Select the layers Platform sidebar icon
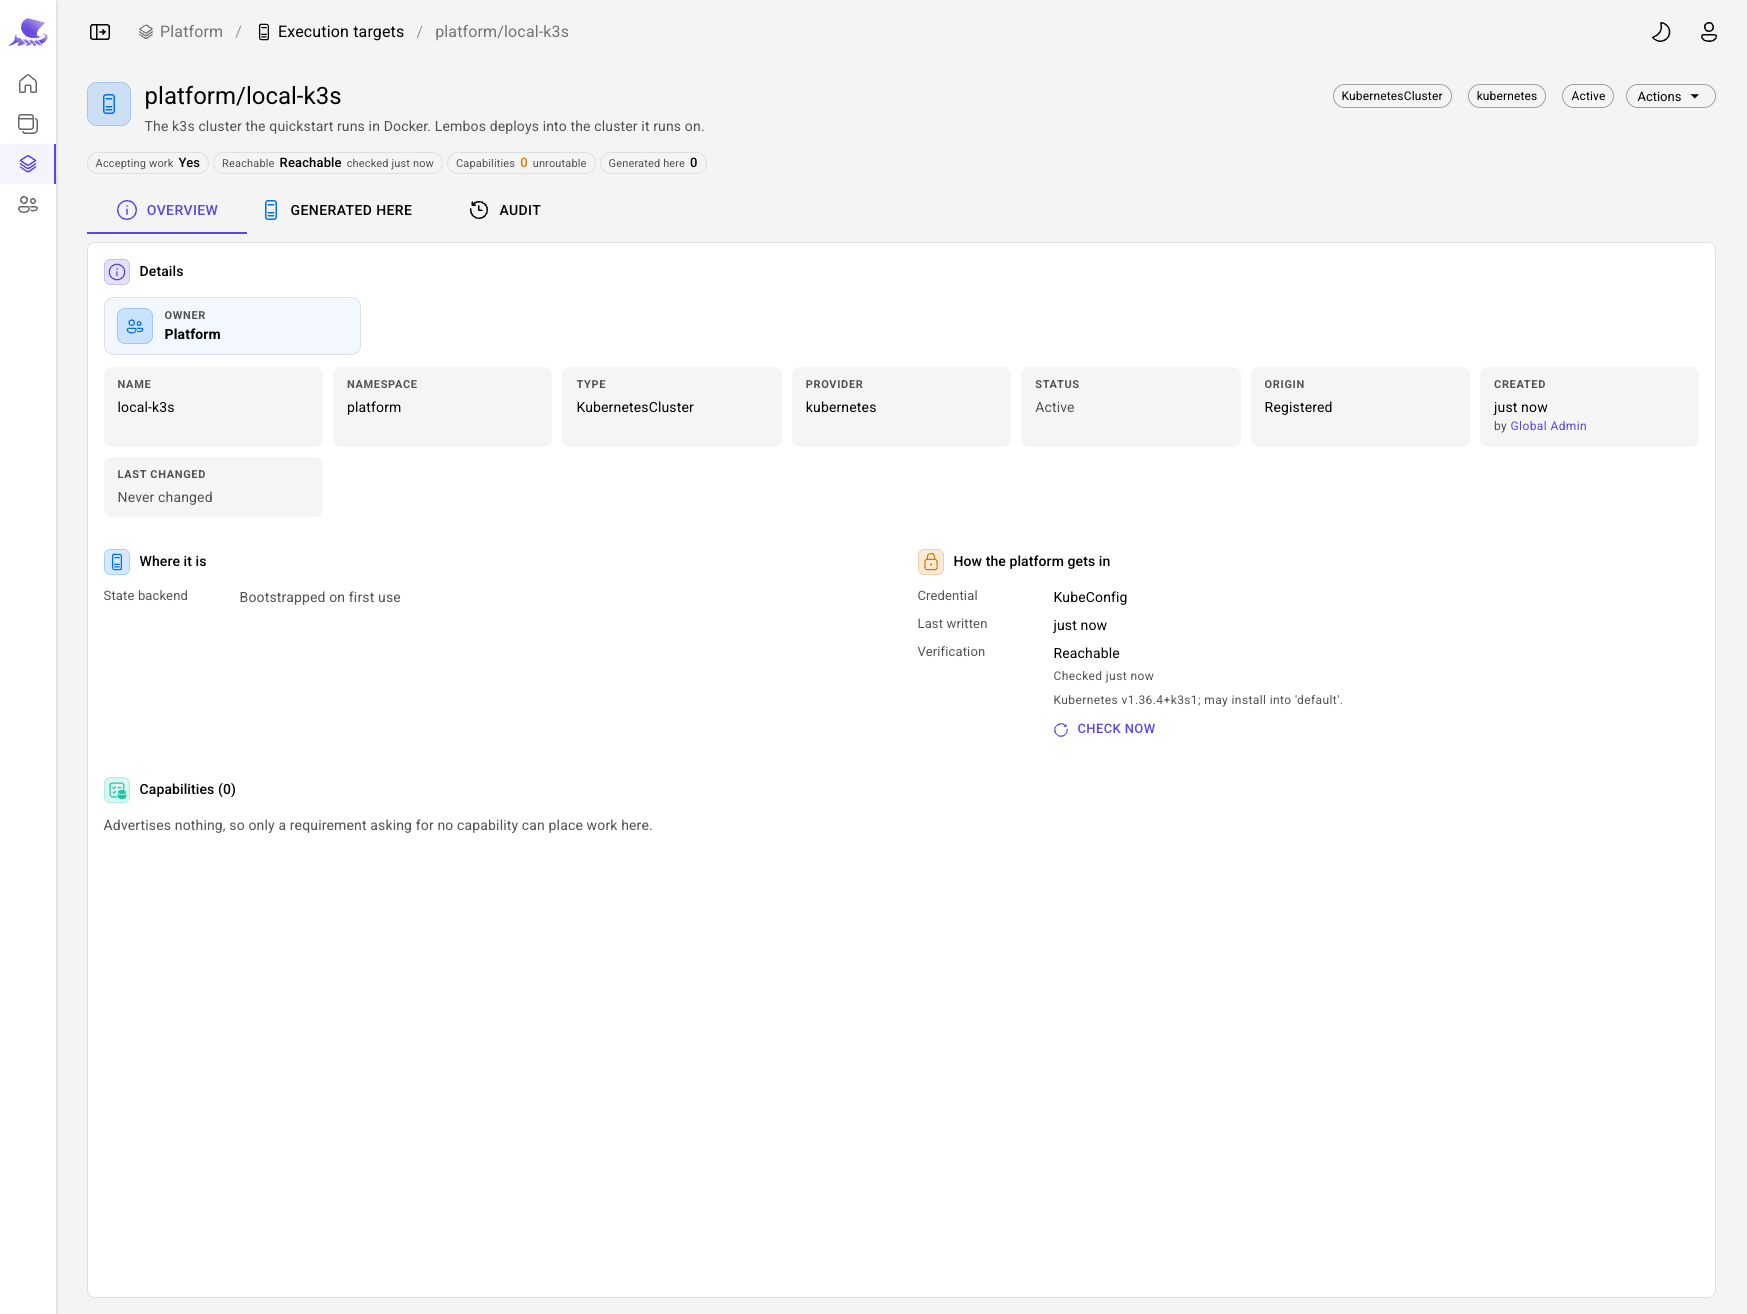This screenshot has height=1314, width=1747. coord(28,164)
